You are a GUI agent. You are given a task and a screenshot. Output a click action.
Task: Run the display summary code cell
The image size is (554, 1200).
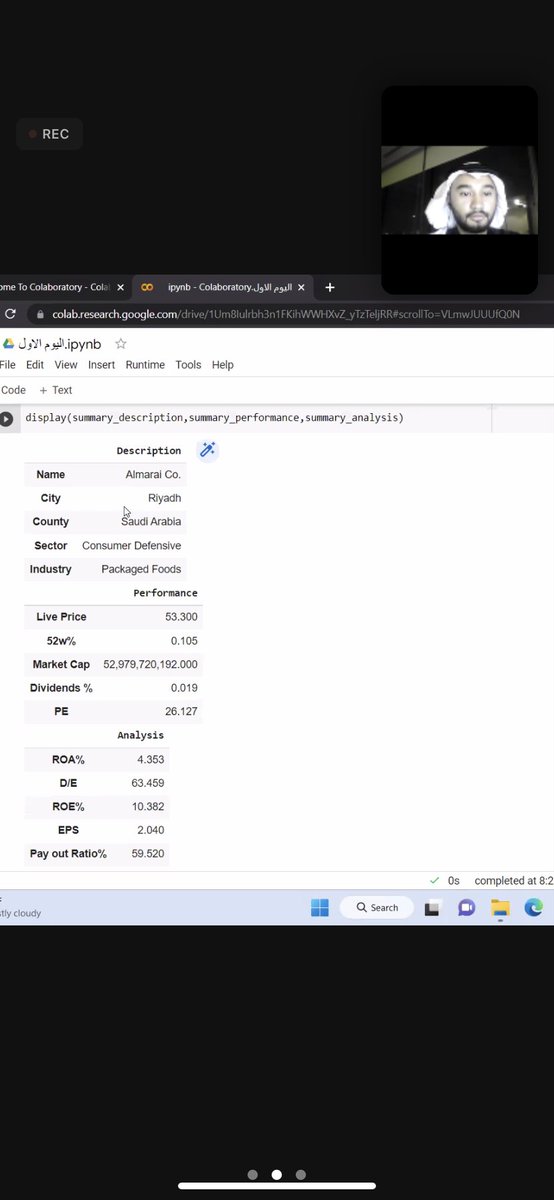(6, 418)
